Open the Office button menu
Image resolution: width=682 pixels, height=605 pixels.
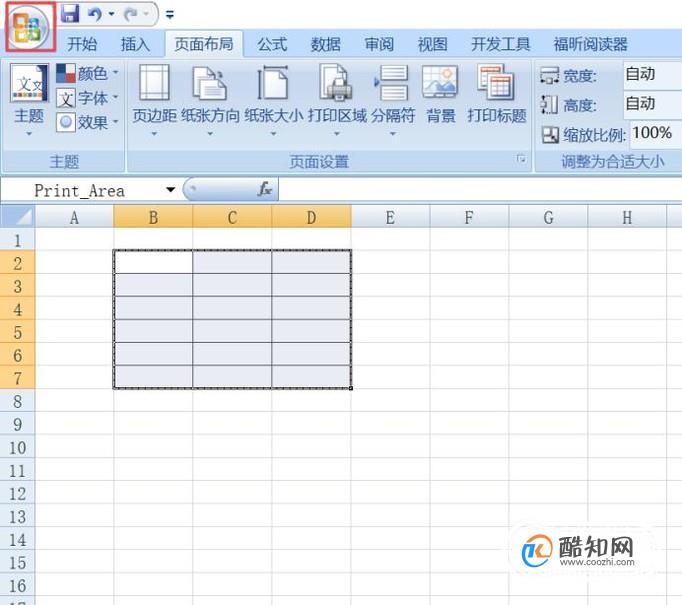tap(30, 27)
